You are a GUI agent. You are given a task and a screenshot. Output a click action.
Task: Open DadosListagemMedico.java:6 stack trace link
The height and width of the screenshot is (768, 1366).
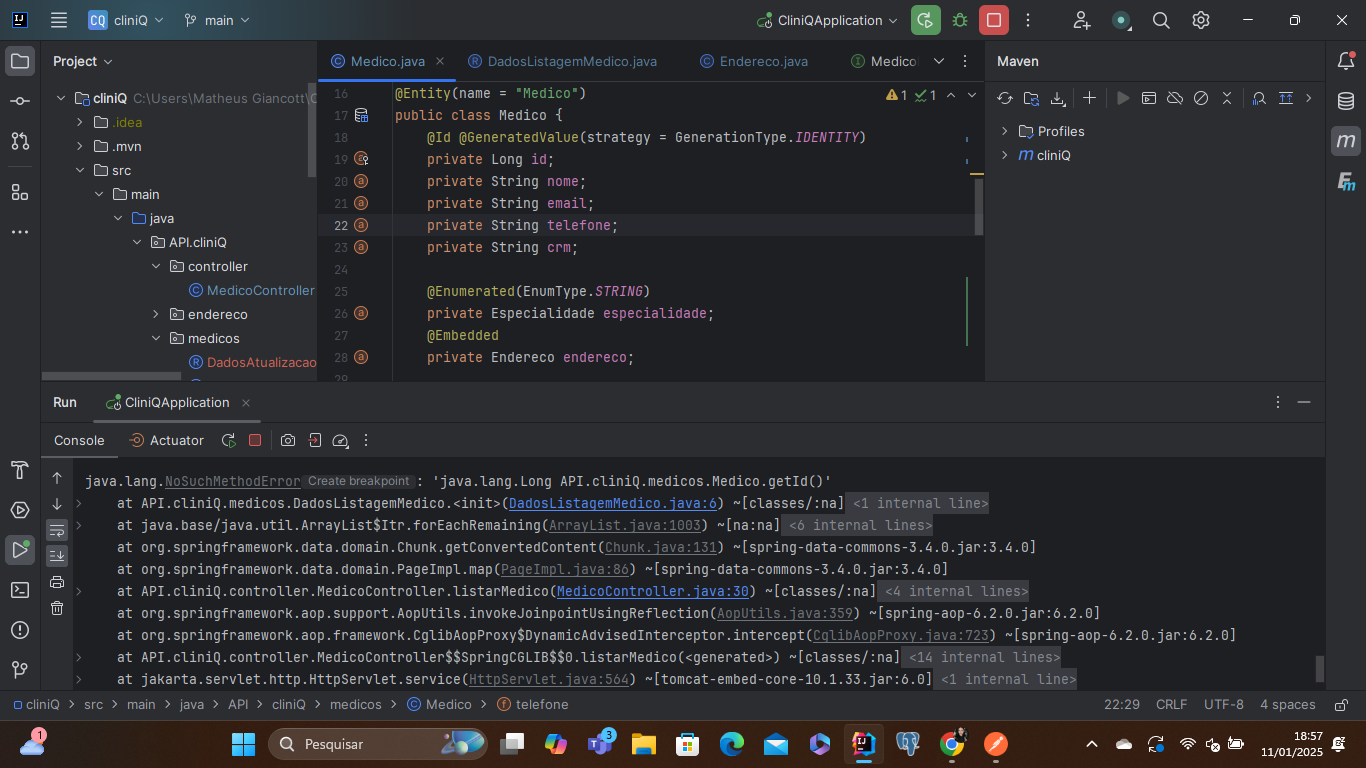click(613, 503)
